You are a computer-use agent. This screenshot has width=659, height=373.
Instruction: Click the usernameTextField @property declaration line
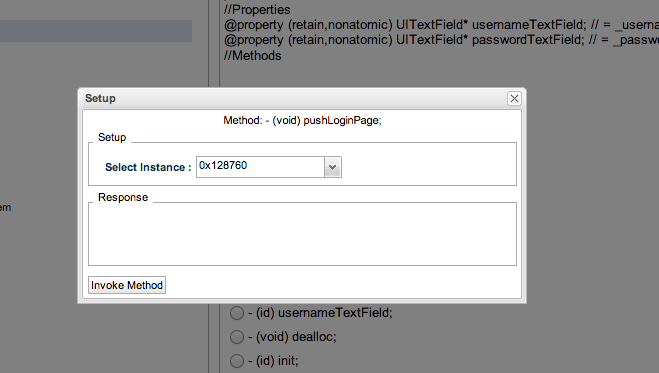tap(441, 25)
